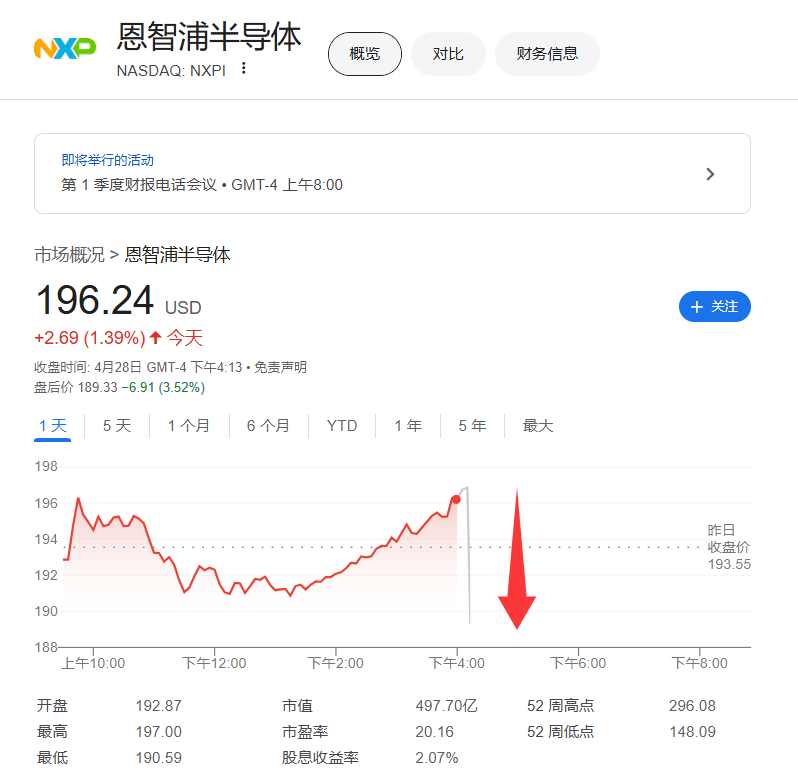Image resolution: width=798 pixels, height=784 pixels.
Task: Select the 1 个月 chart range
Action: click(x=188, y=426)
